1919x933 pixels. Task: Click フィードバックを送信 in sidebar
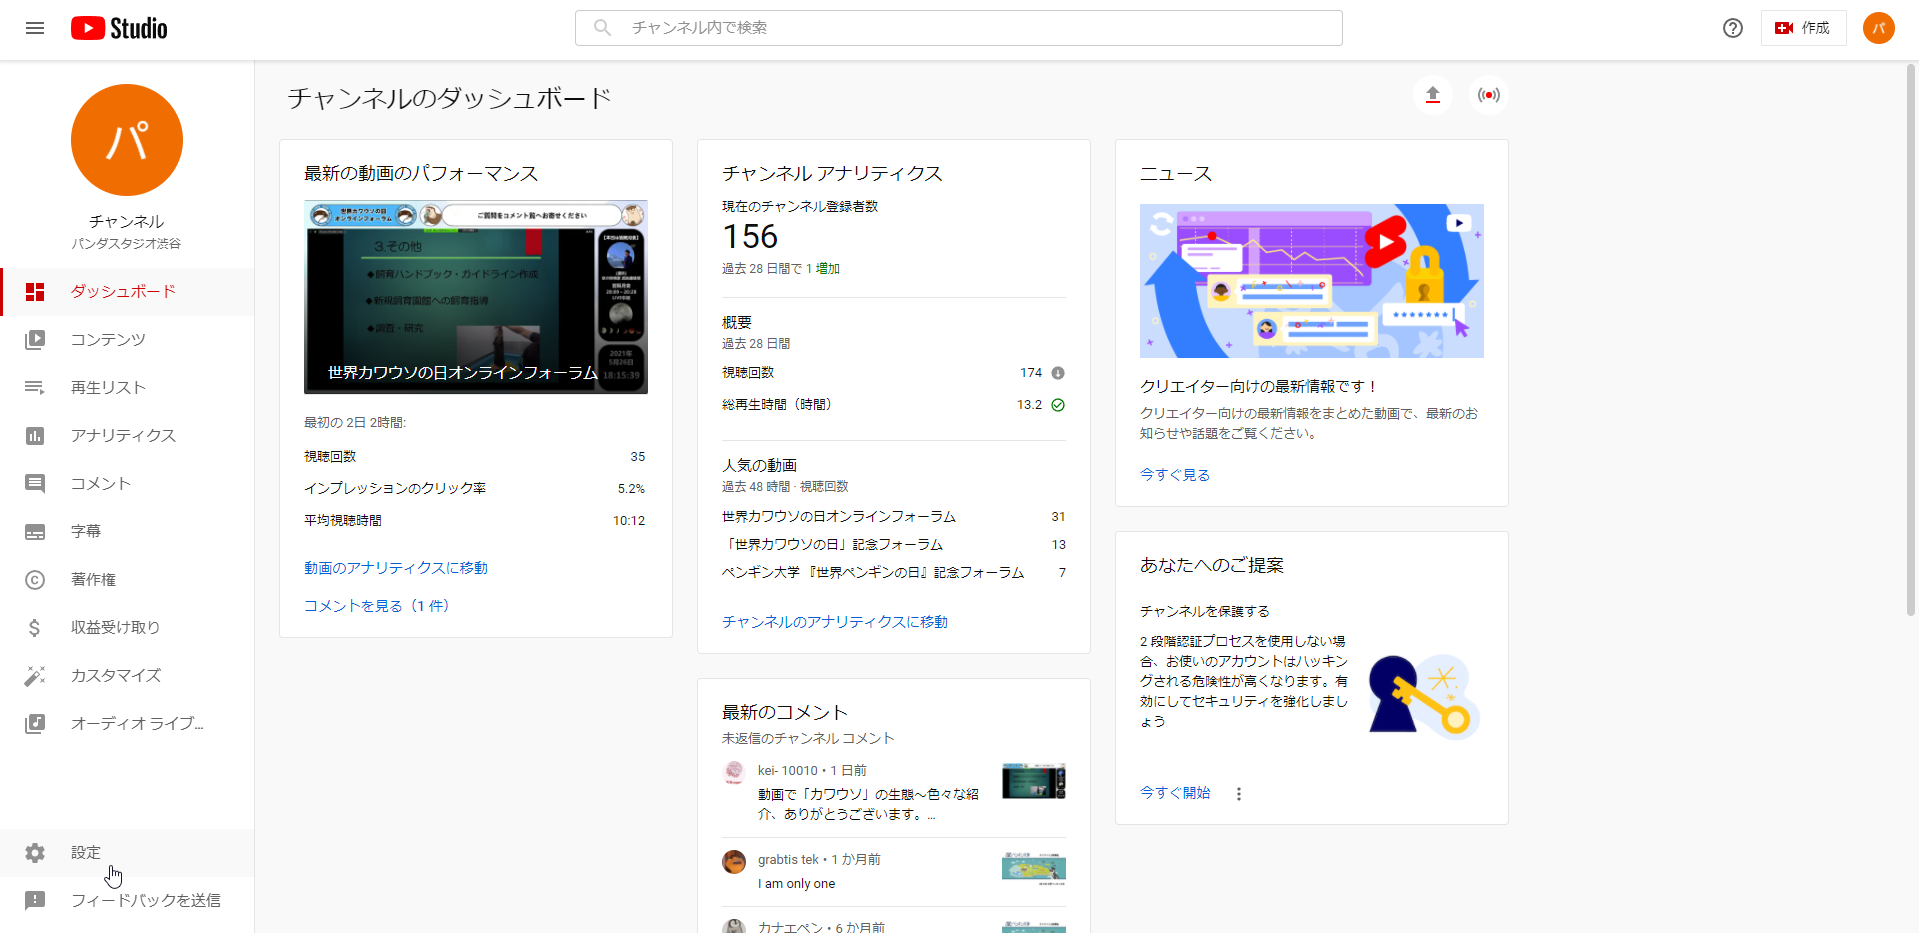point(127,901)
